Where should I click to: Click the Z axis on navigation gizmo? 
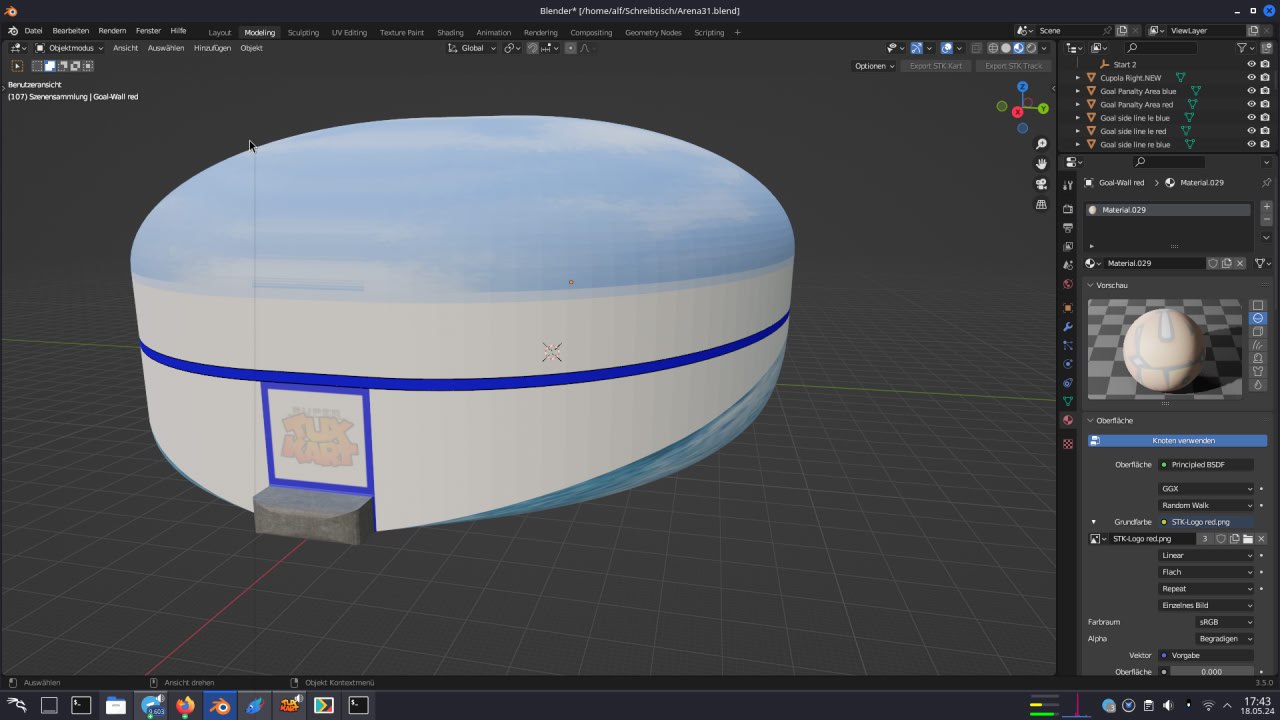coord(1022,87)
